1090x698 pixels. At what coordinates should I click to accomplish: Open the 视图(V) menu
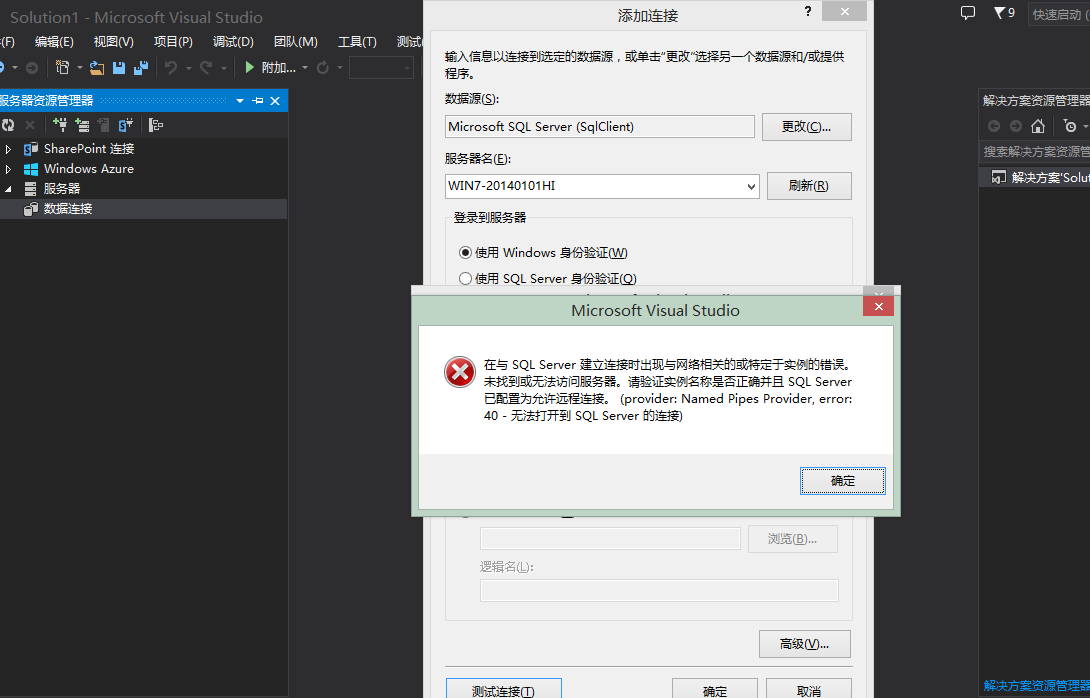(113, 42)
